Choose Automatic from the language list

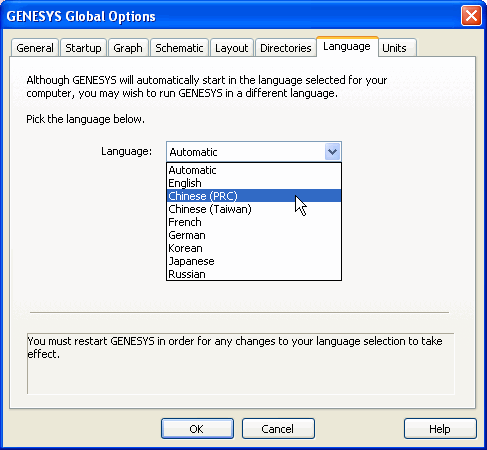tap(254, 170)
